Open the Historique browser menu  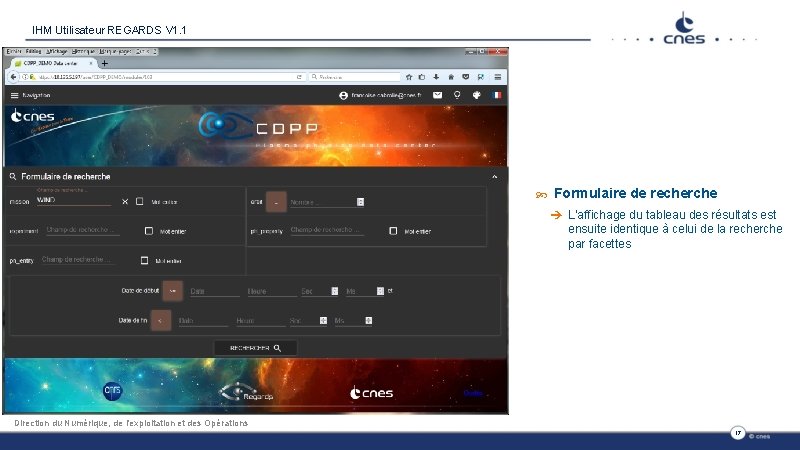click(83, 52)
